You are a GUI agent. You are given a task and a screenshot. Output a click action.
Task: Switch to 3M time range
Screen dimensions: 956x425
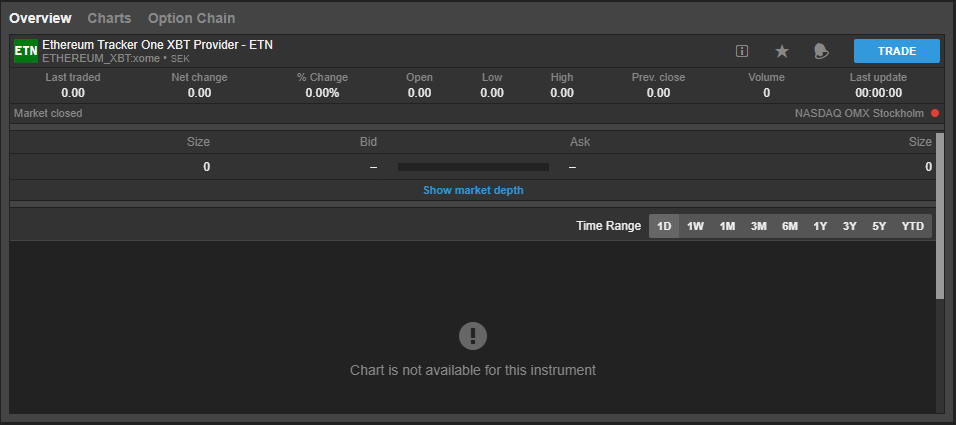pos(758,226)
